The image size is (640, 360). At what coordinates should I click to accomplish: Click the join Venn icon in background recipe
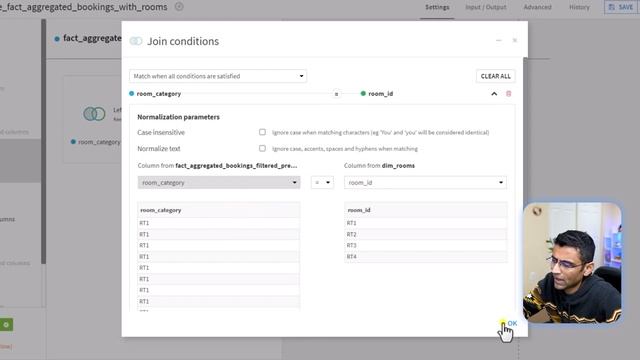pos(94,114)
